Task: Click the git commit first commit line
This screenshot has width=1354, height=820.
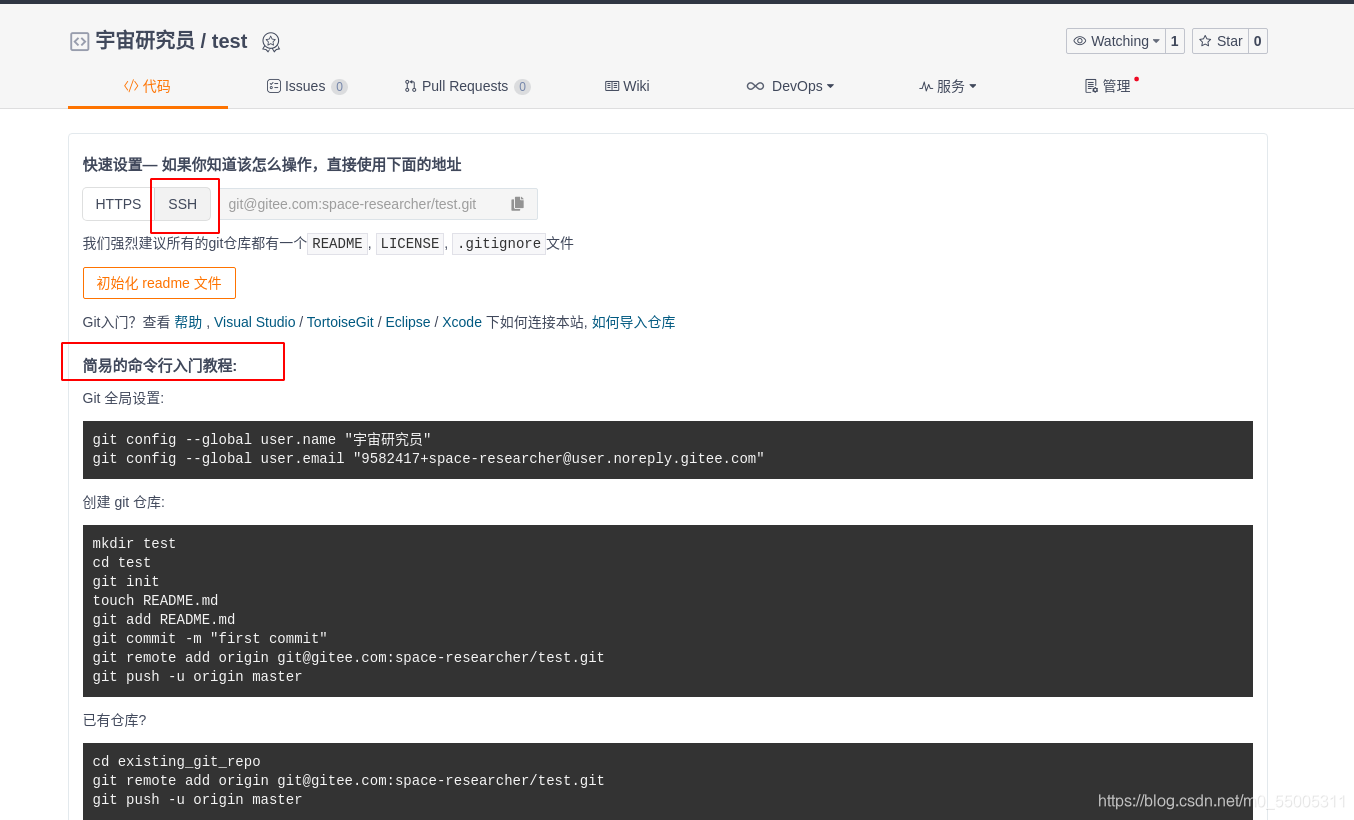Action: coord(210,639)
